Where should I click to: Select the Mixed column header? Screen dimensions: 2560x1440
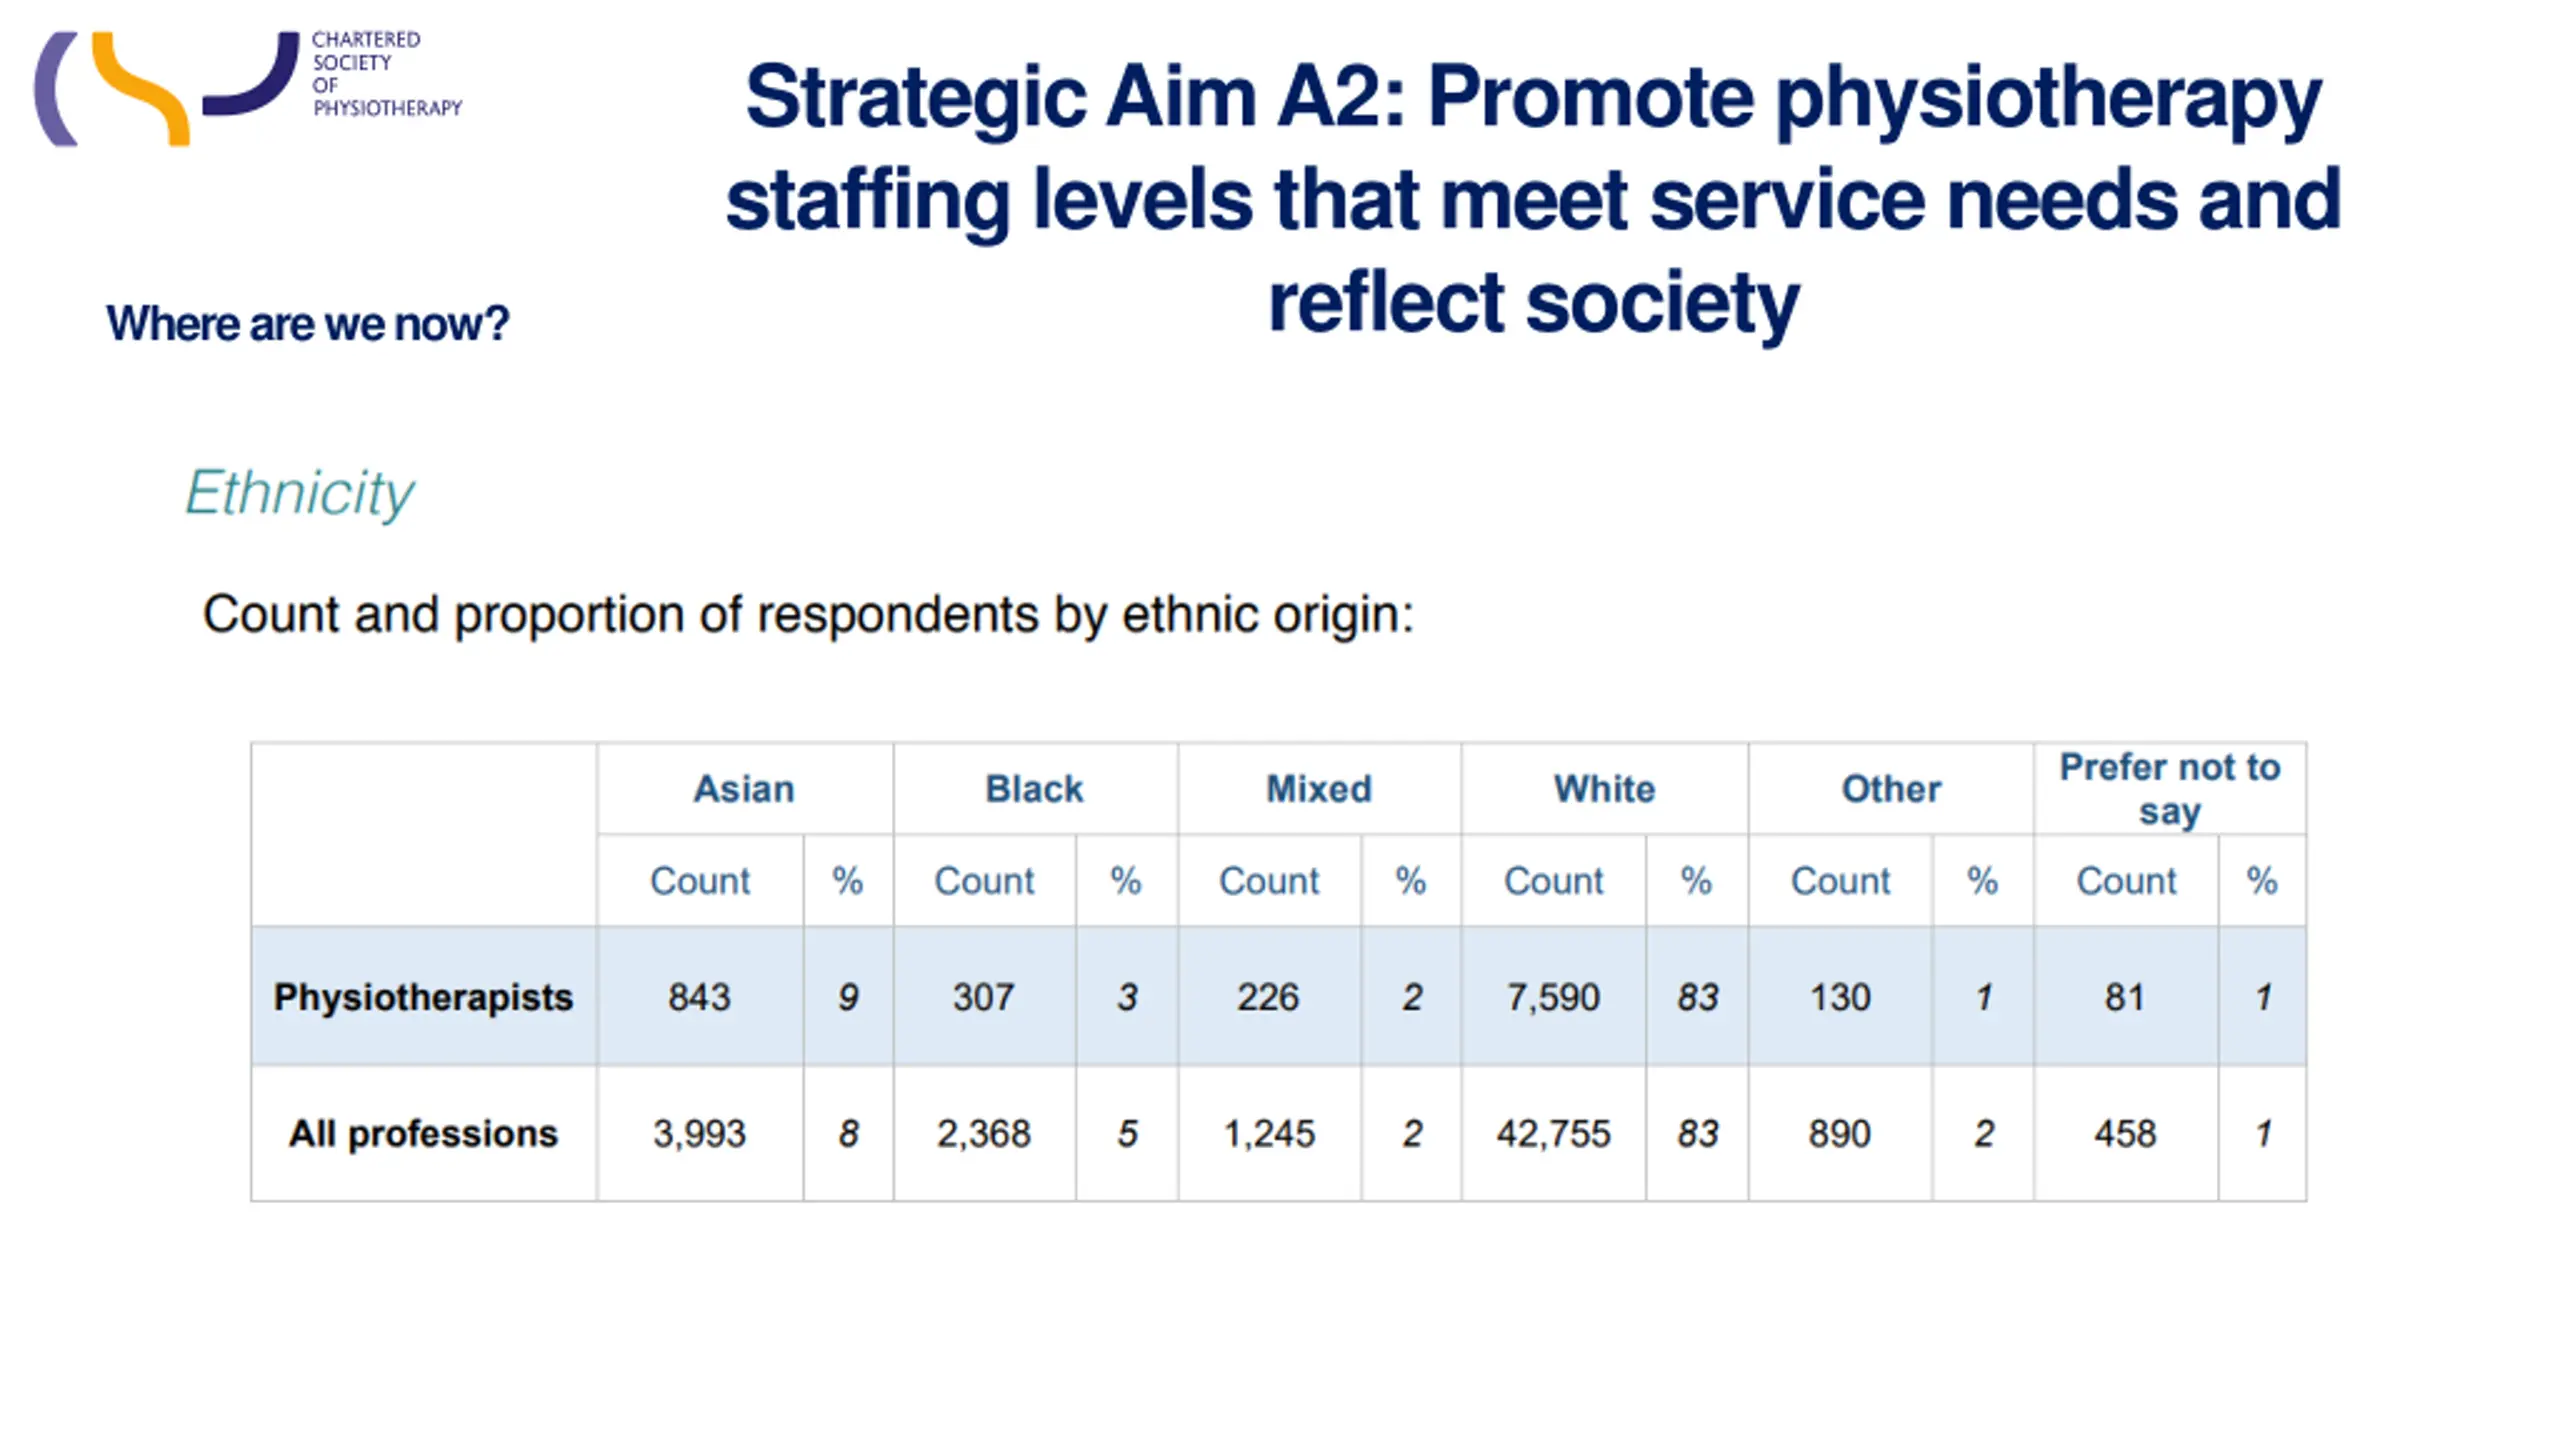1319,789
